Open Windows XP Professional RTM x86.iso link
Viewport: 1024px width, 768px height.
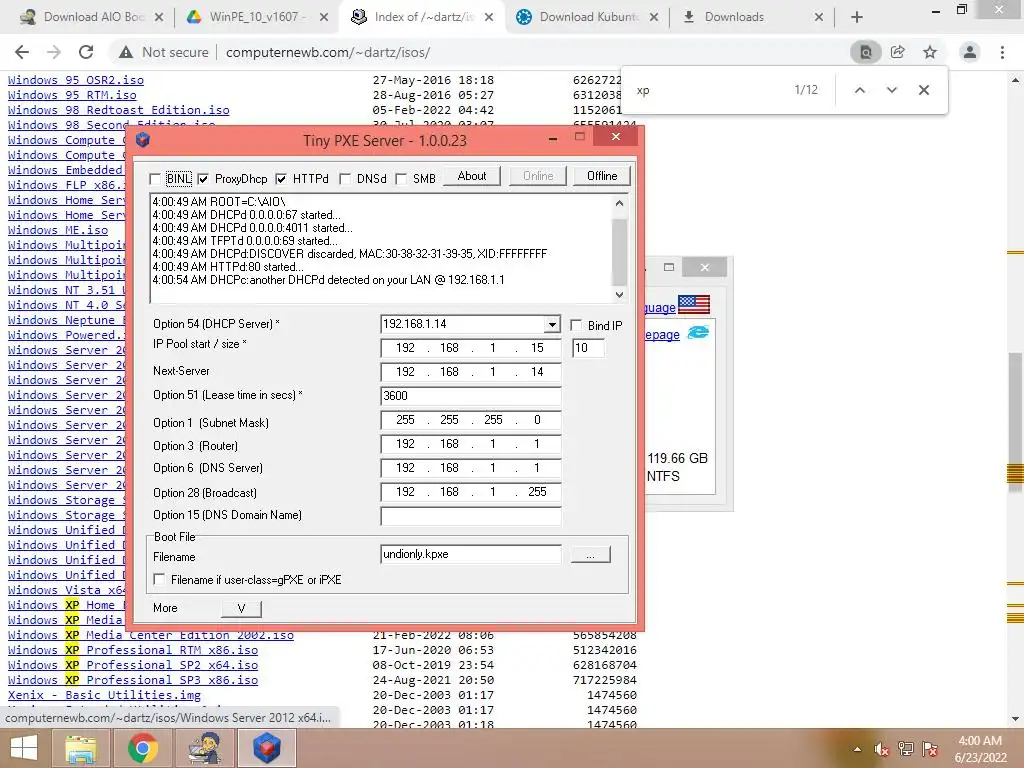[x=133, y=650]
